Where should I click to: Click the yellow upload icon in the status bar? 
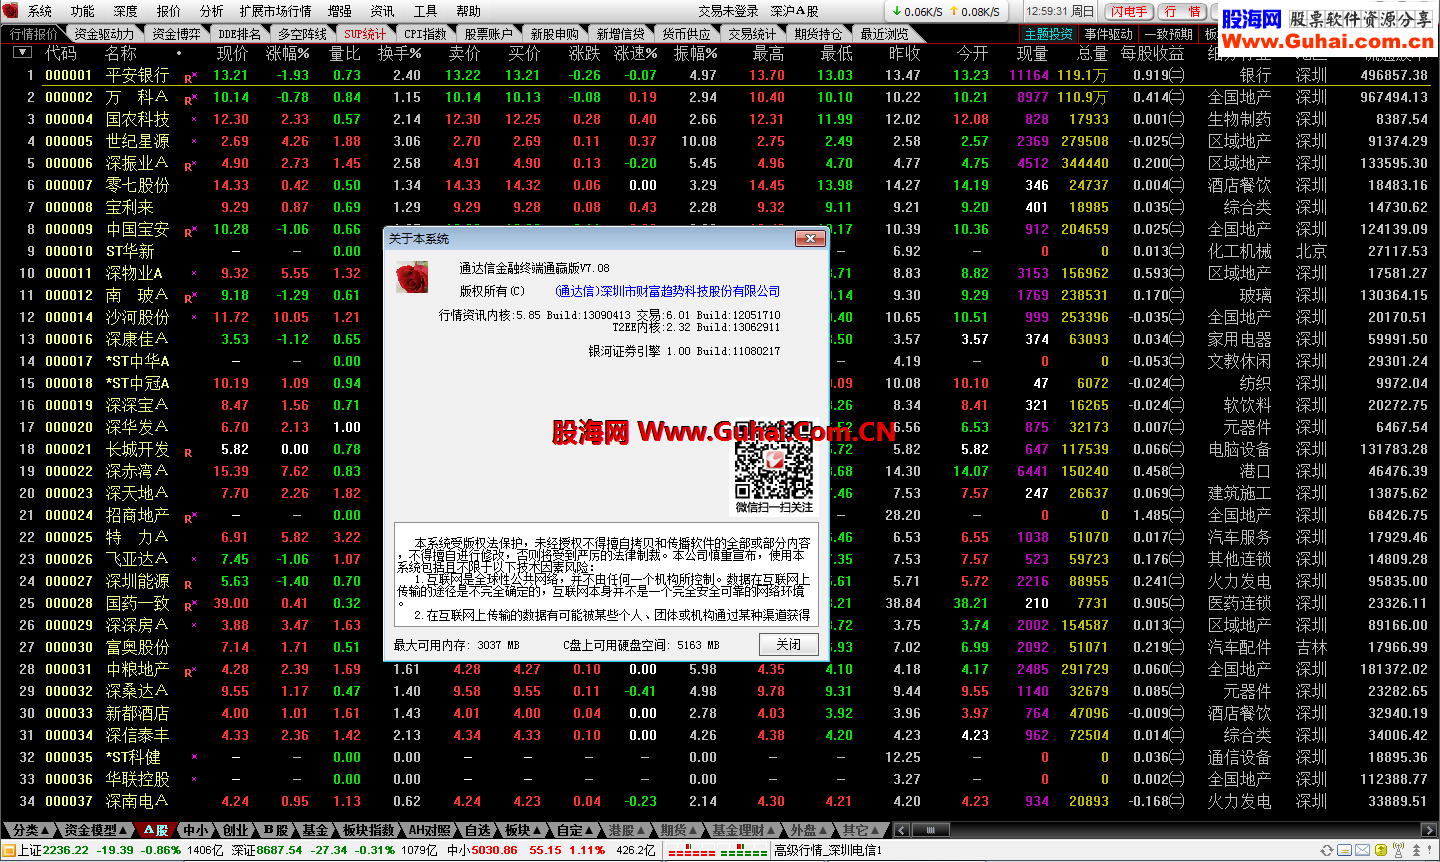1380,850
